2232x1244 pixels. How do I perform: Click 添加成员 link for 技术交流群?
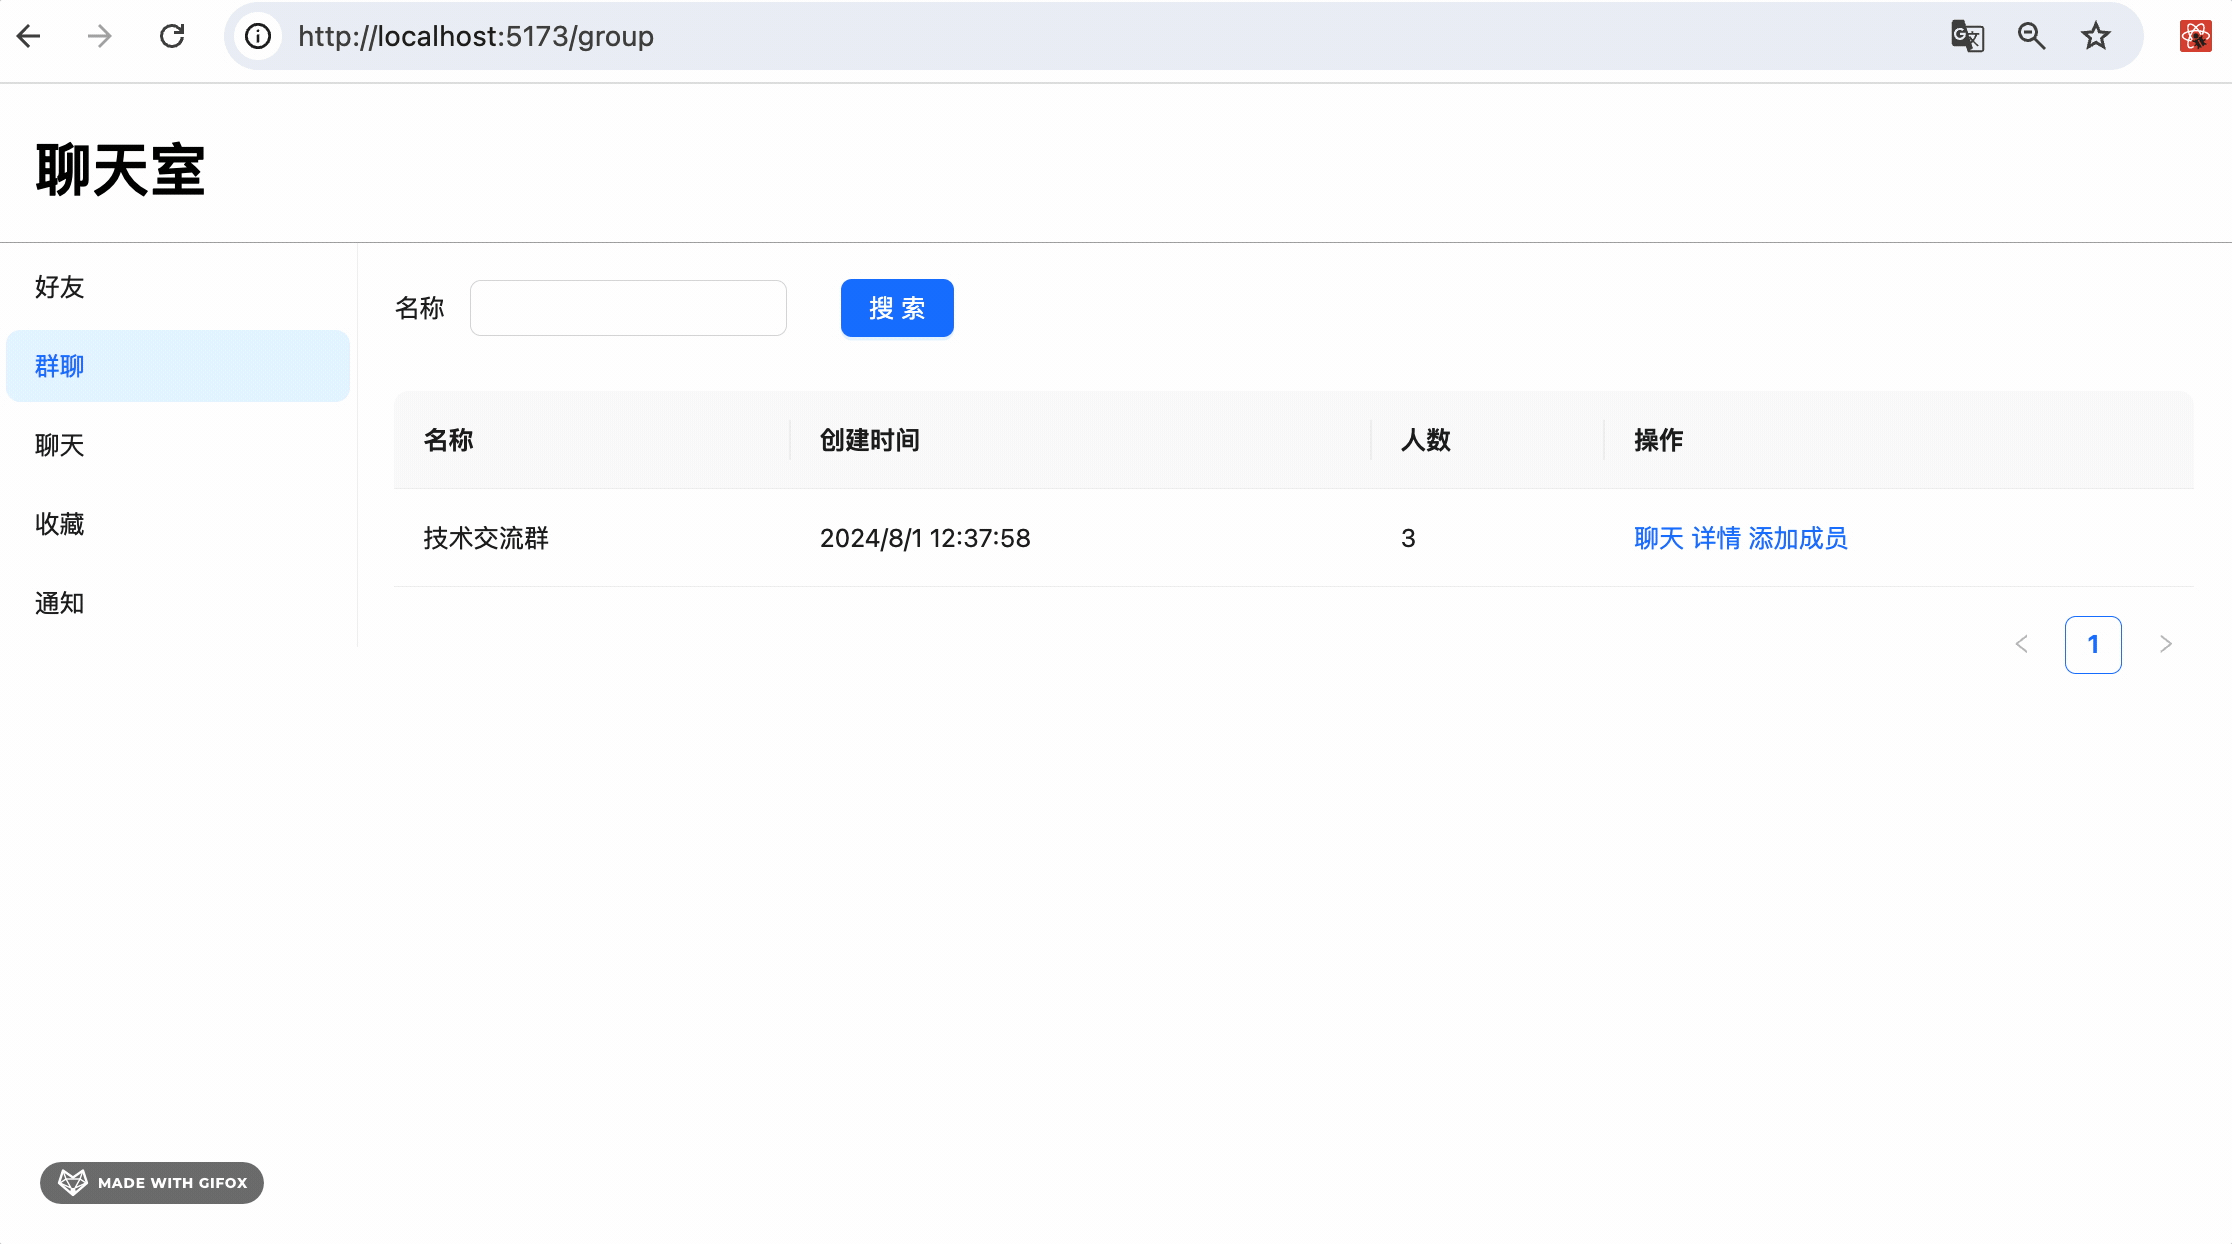pos(1798,538)
